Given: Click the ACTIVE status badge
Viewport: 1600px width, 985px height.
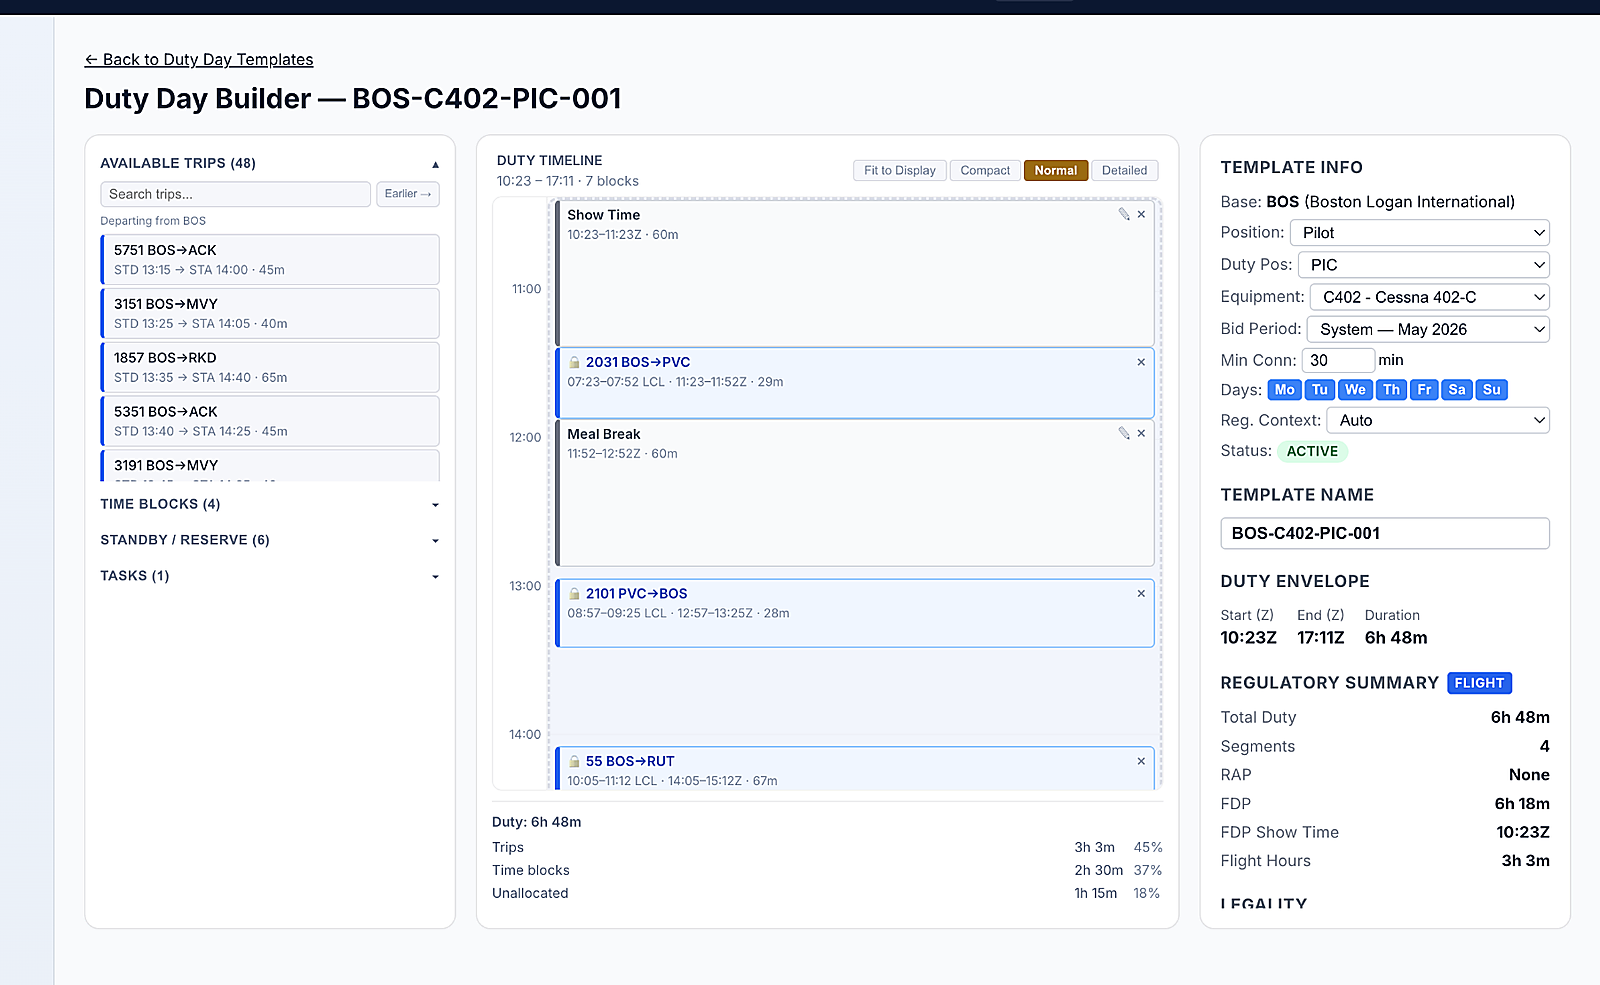Looking at the screenshot, I should pyautogui.click(x=1312, y=451).
